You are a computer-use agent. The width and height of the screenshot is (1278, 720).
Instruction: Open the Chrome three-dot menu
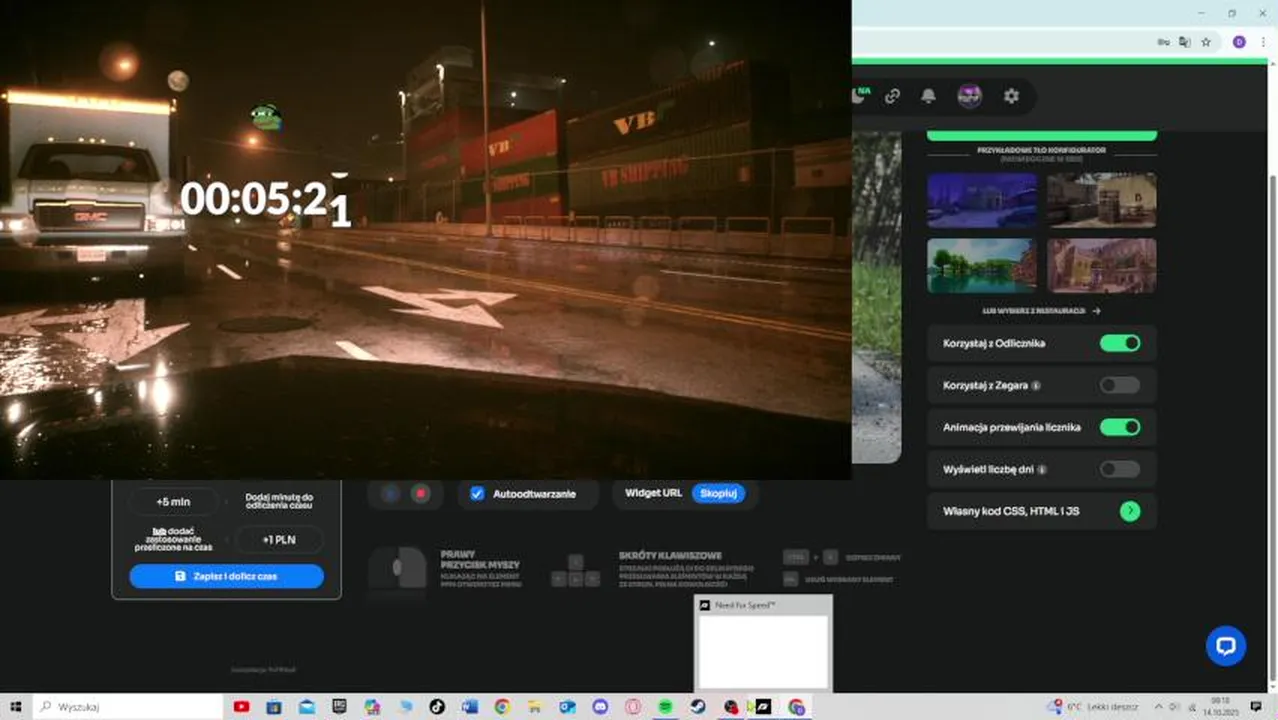tap(1263, 42)
